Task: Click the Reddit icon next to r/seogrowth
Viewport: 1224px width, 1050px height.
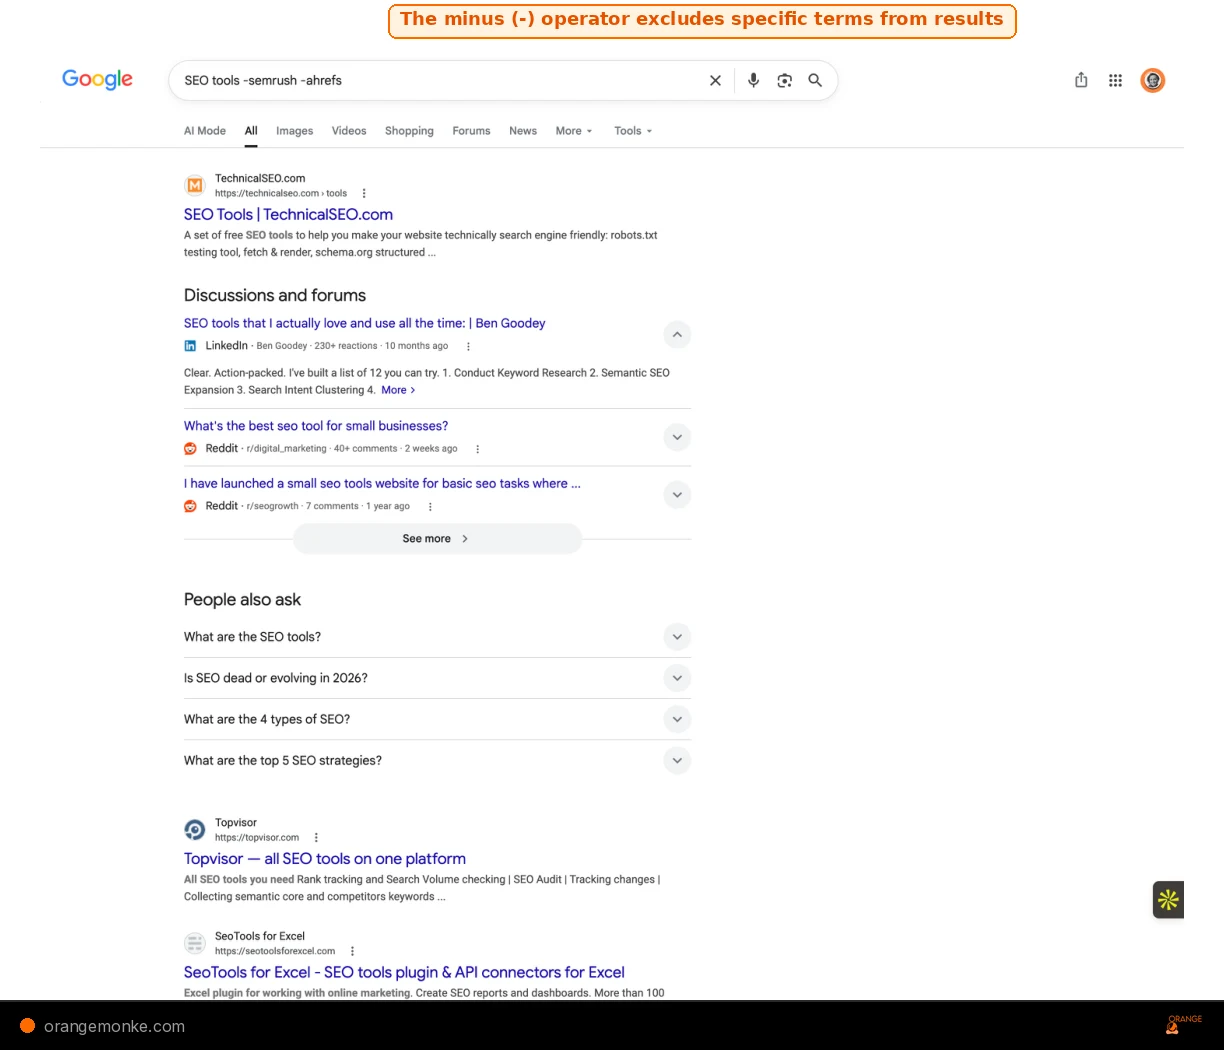Action: coord(190,506)
